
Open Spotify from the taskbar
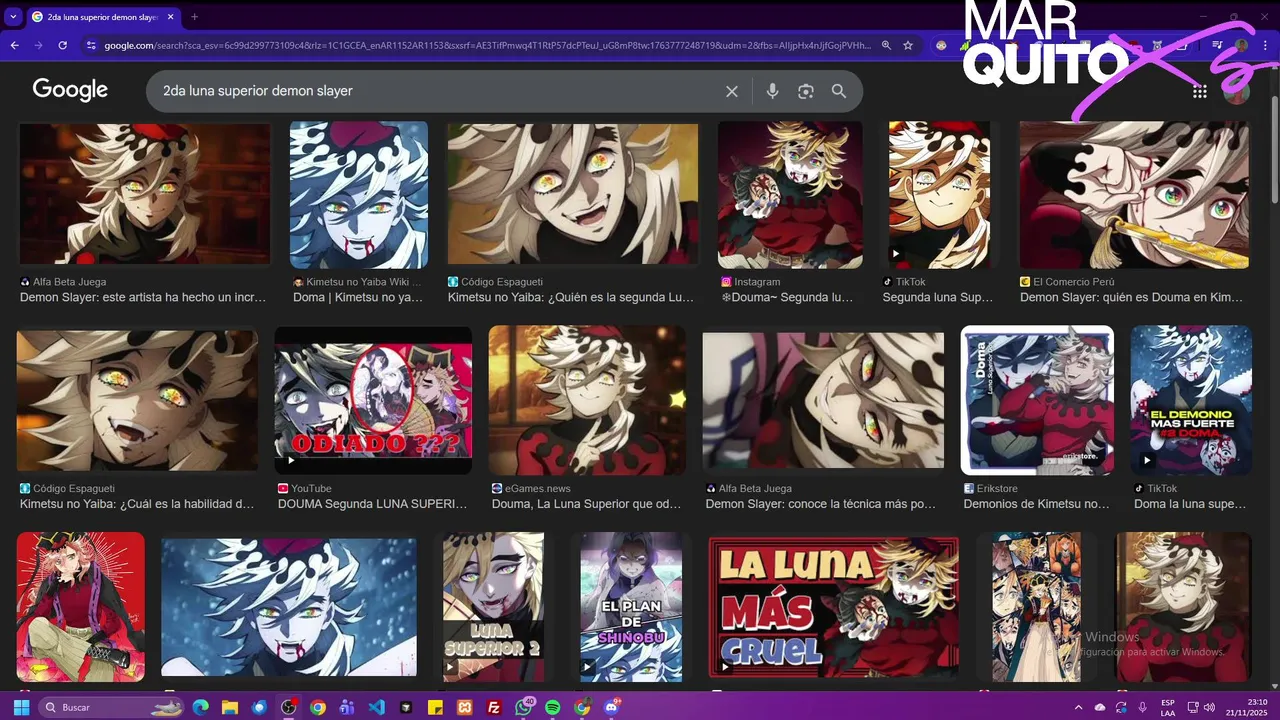click(553, 707)
